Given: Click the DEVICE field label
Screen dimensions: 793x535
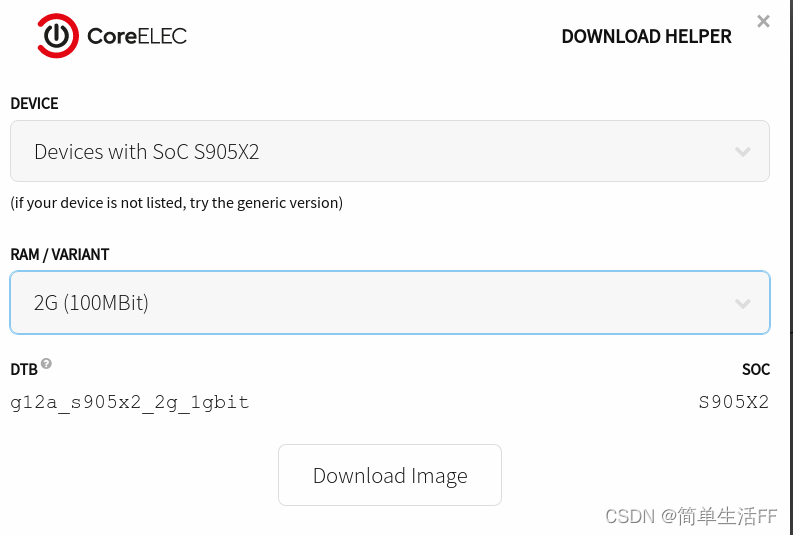Looking at the screenshot, I should tap(34, 104).
